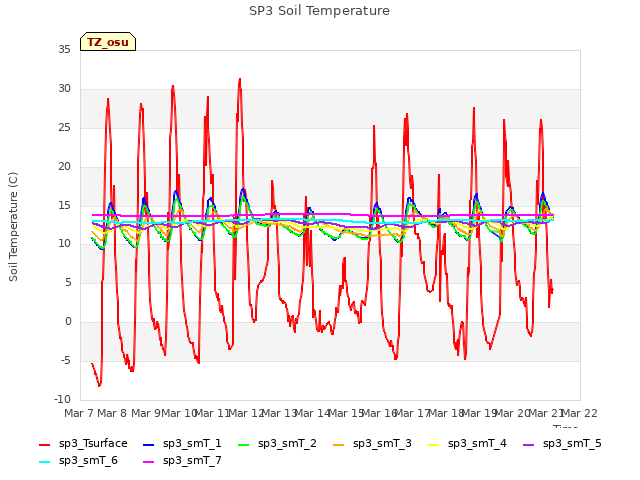Click the magenta sp3_smT_7 legend swatch
This screenshot has width=640, height=480.
[x=149, y=462]
